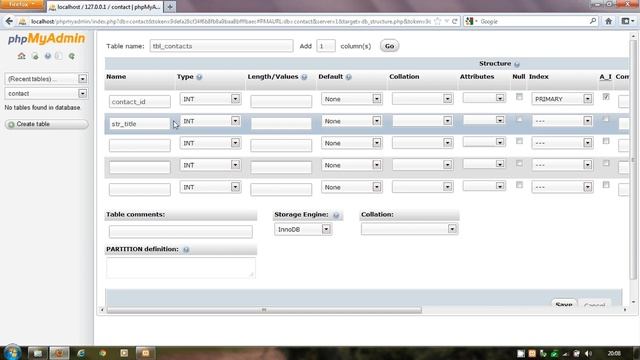Click the vertical scrollbar of the page
This screenshot has height=360, width=640.
point(633,159)
